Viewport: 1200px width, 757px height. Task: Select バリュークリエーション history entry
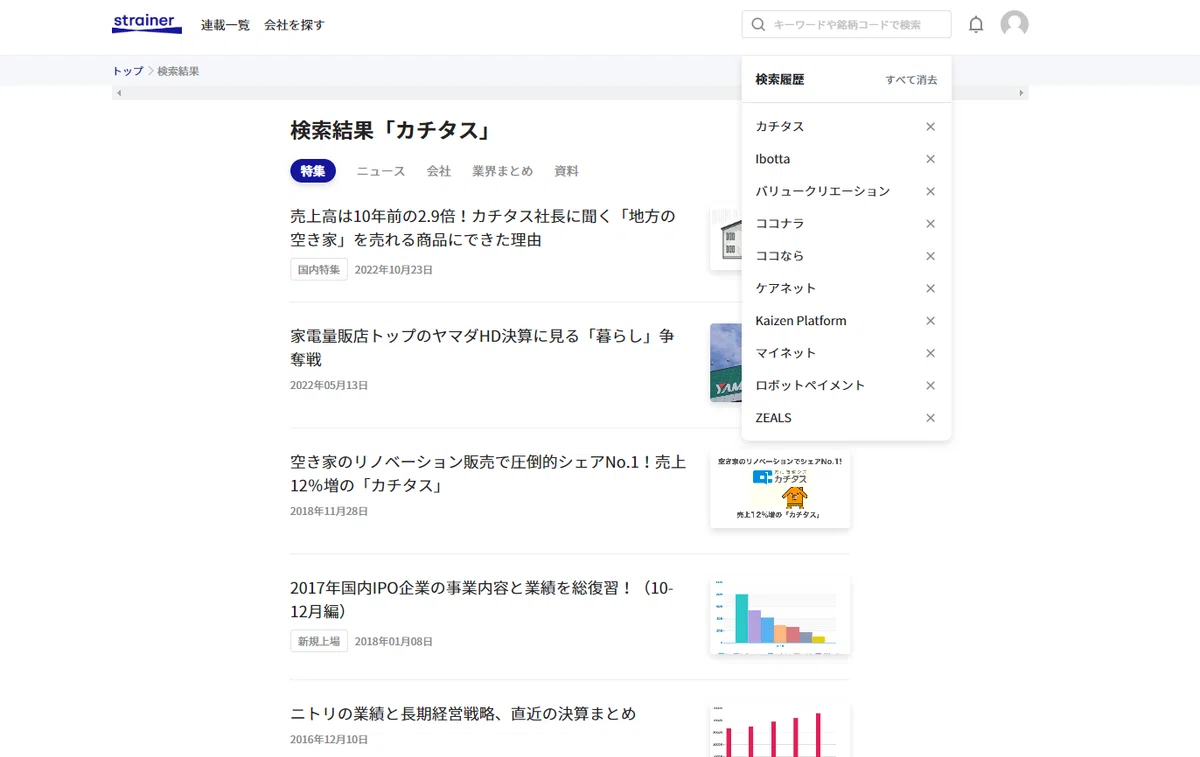(823, 191)
